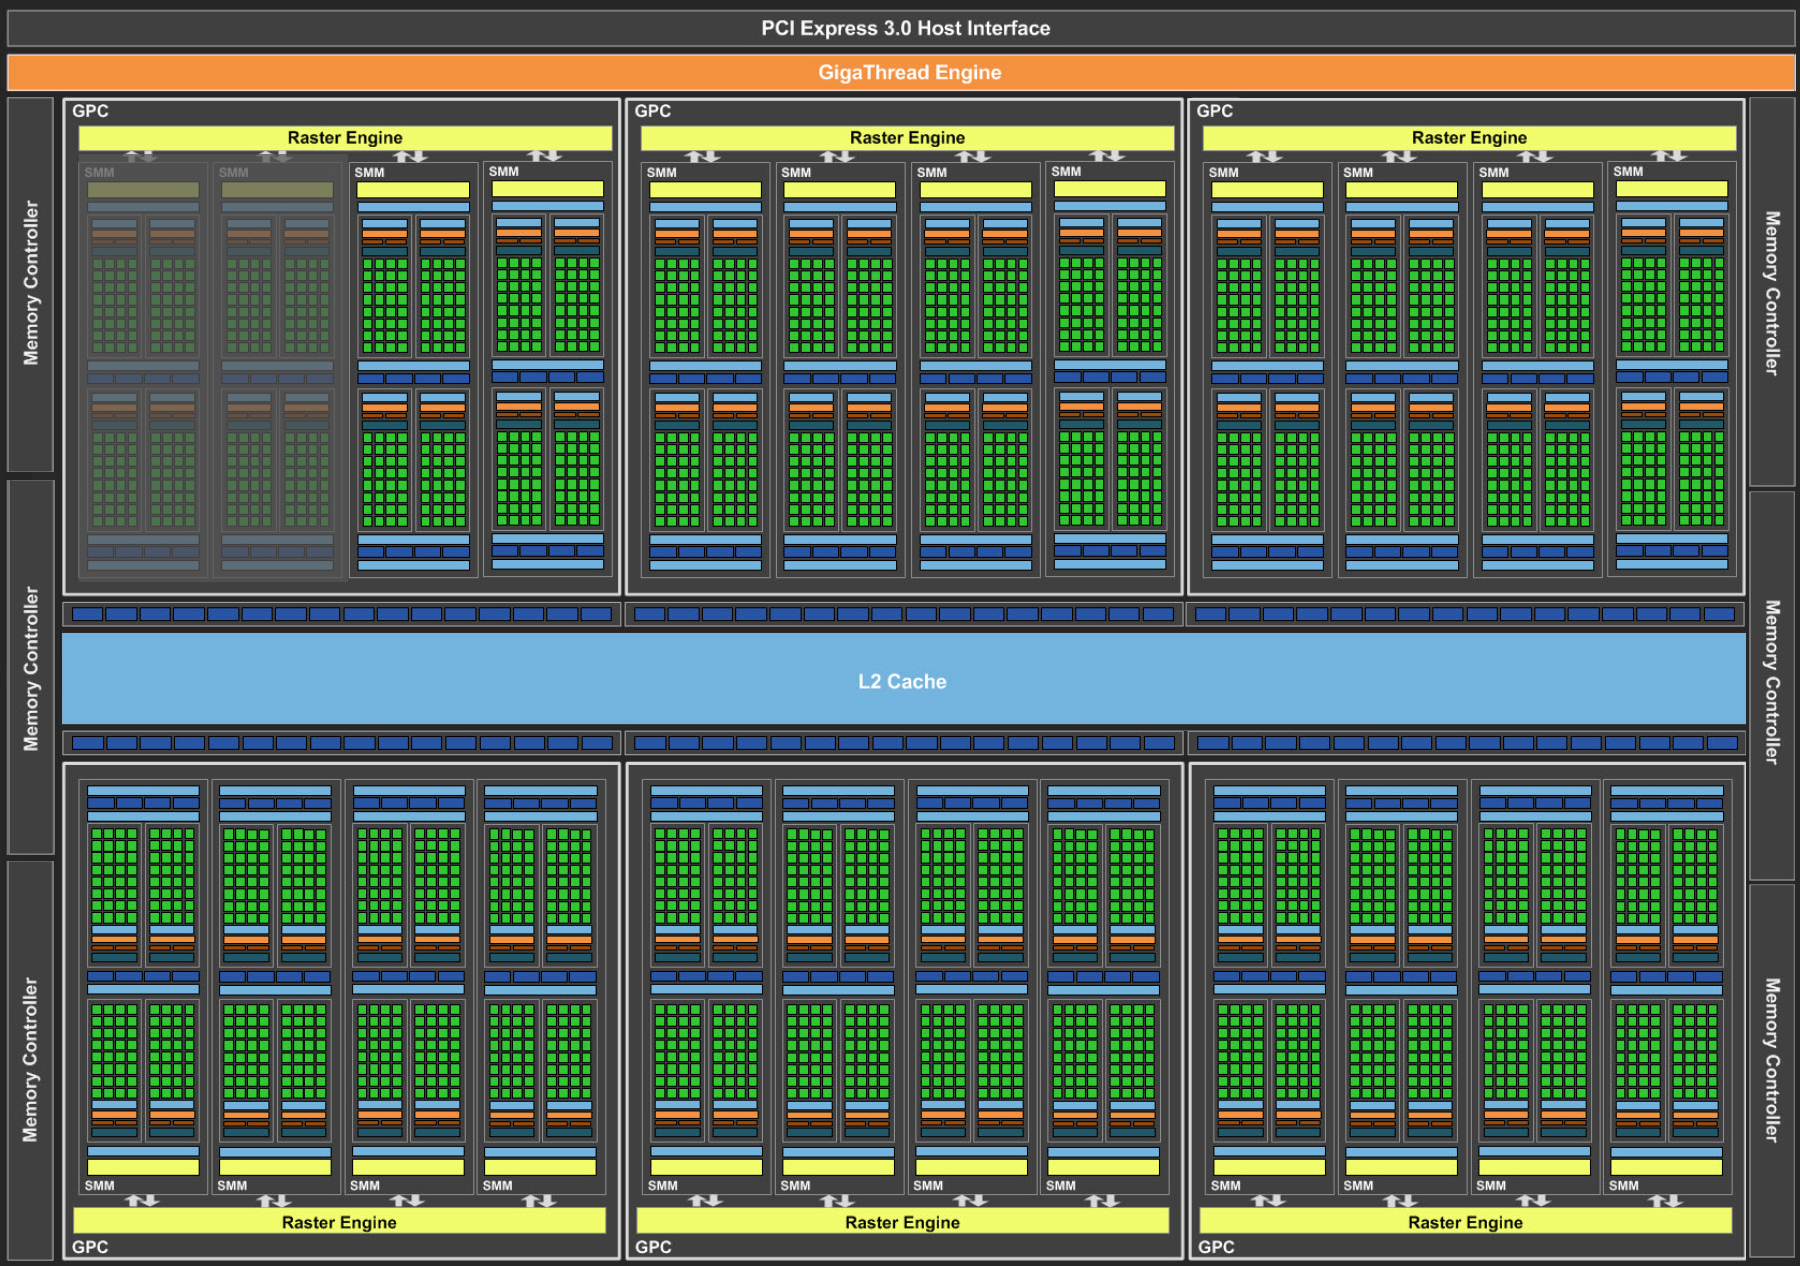Select the middle-right Memory Controller block
This screenshot has width=1800, height=1266.
[x=1771, y=684]
